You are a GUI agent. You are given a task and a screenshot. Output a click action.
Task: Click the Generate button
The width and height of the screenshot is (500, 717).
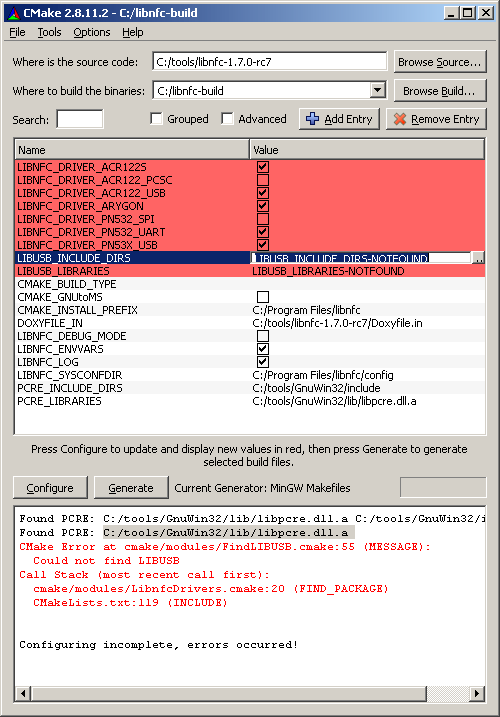[x=131, y=488]
